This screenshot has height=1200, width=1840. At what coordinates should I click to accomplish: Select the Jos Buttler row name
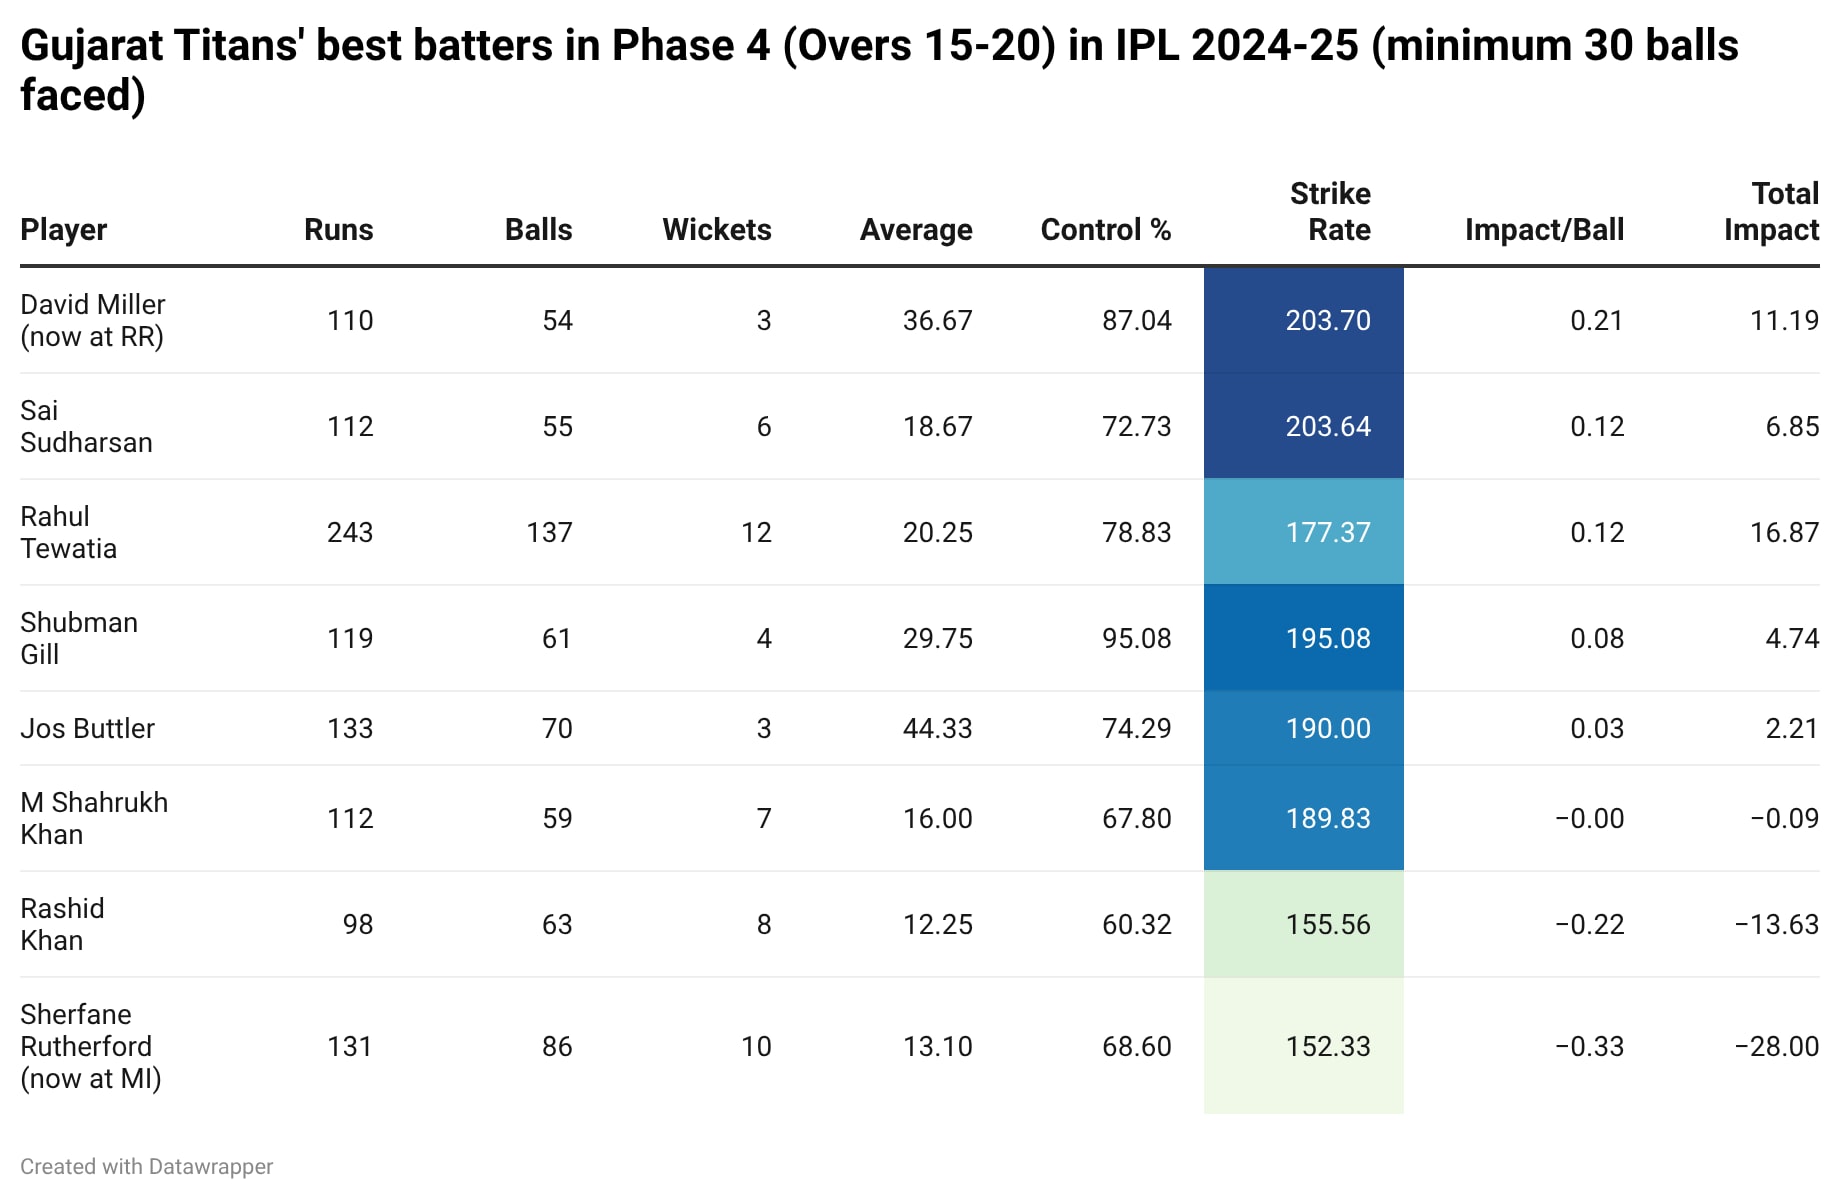click(87, 729)
